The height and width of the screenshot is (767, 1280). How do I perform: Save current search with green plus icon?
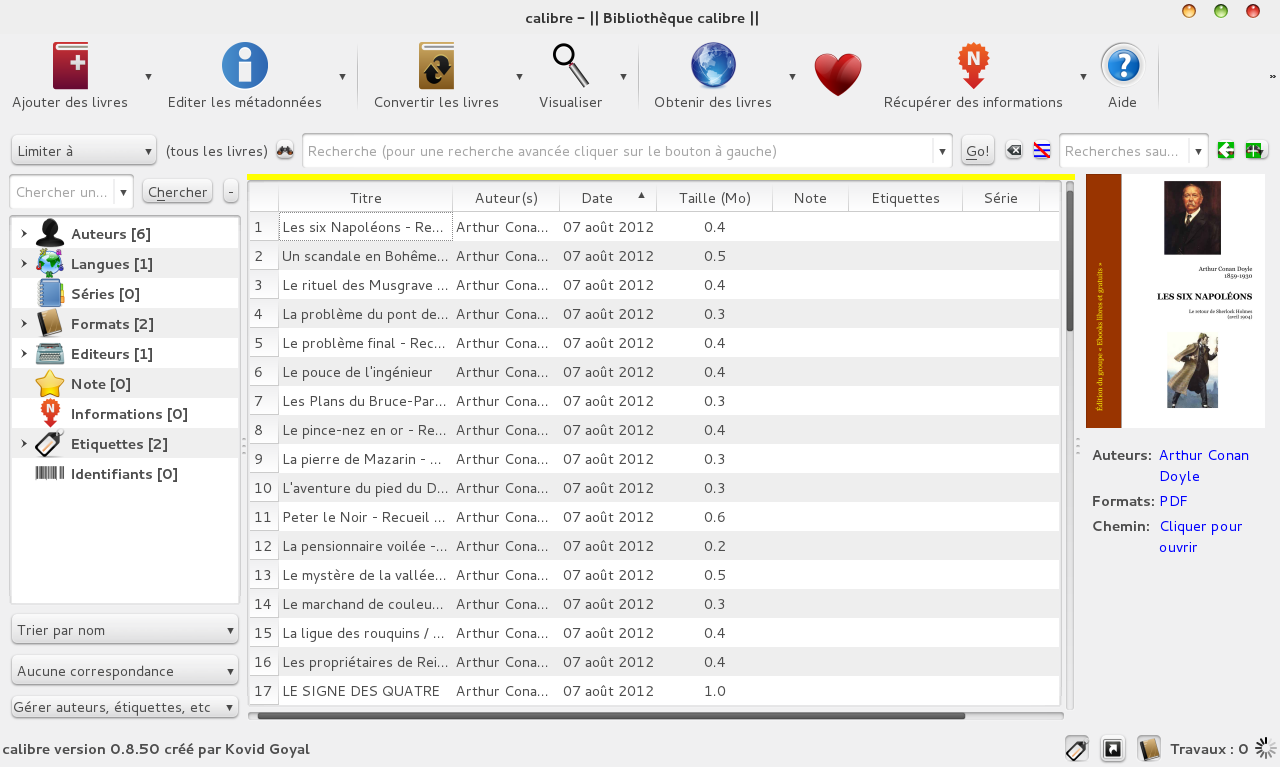coord(1256,151)
